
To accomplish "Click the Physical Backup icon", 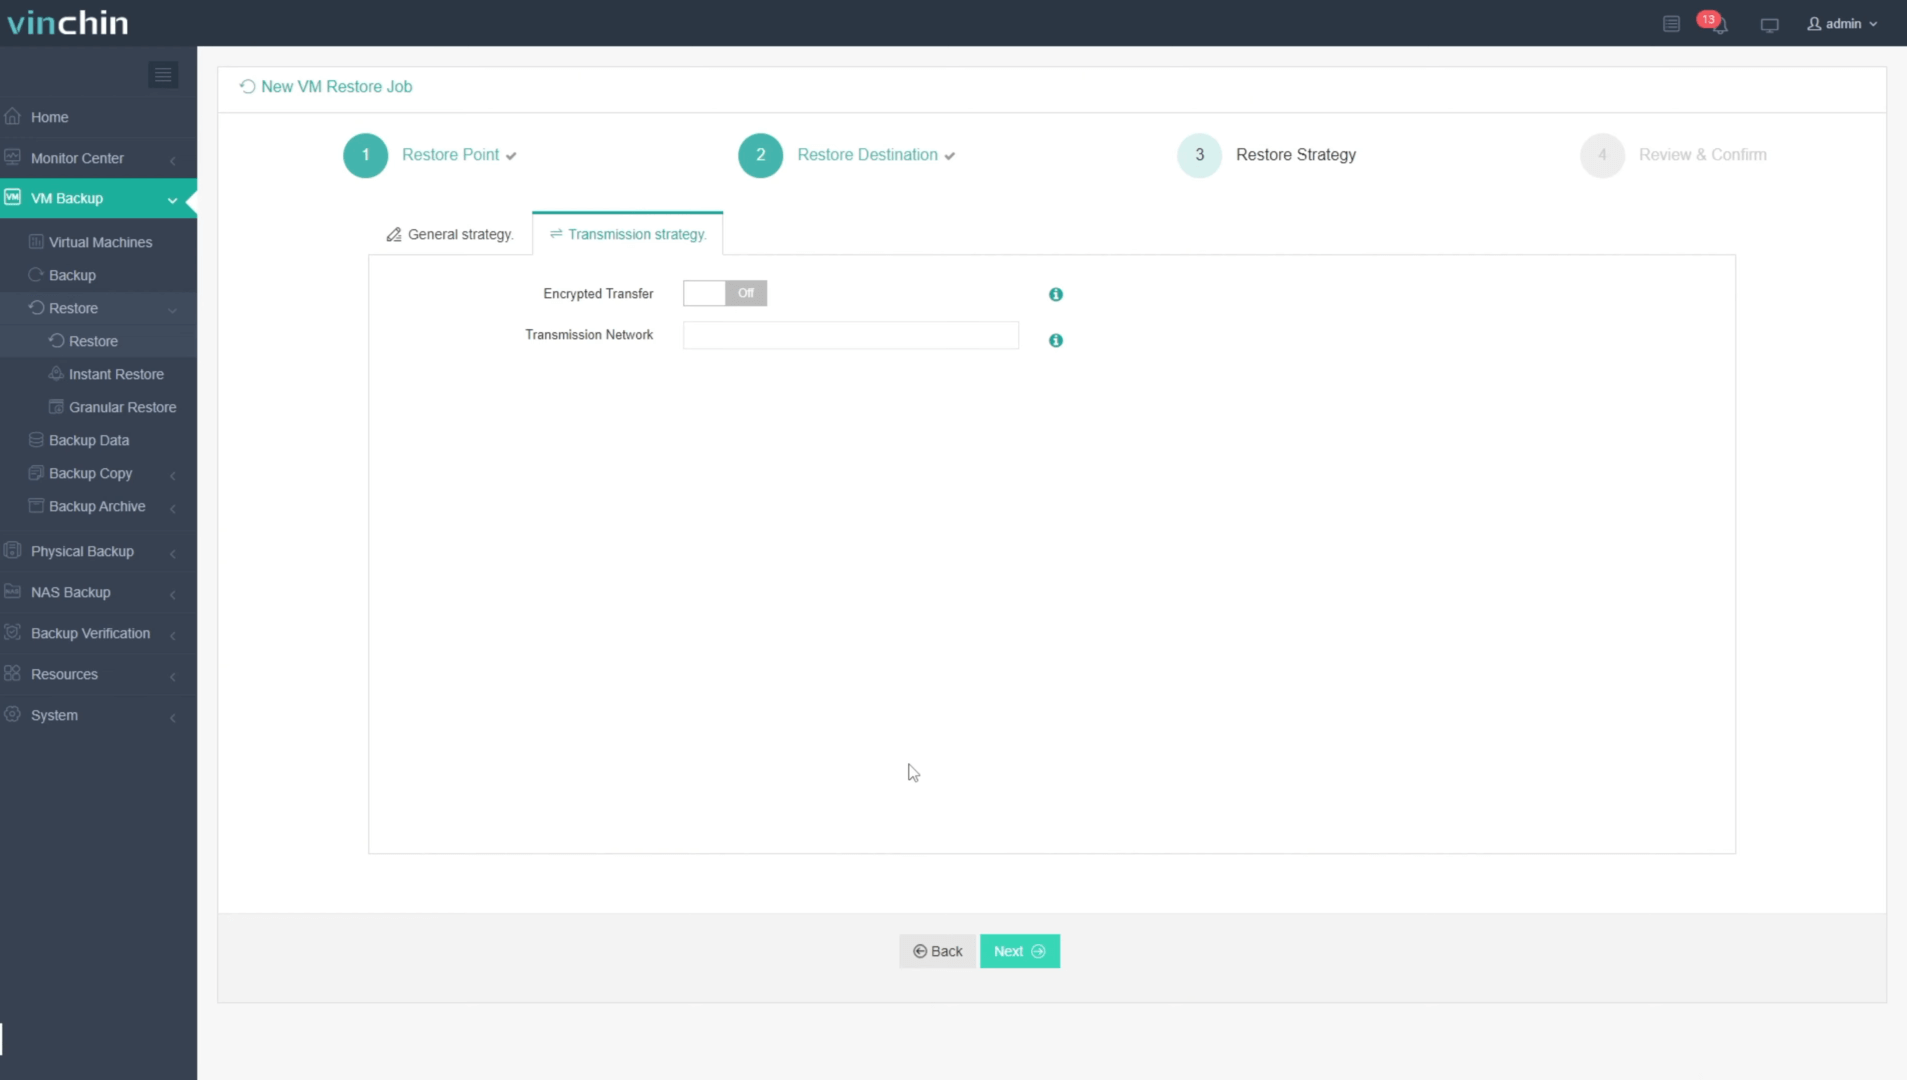I will coord(13,550).
